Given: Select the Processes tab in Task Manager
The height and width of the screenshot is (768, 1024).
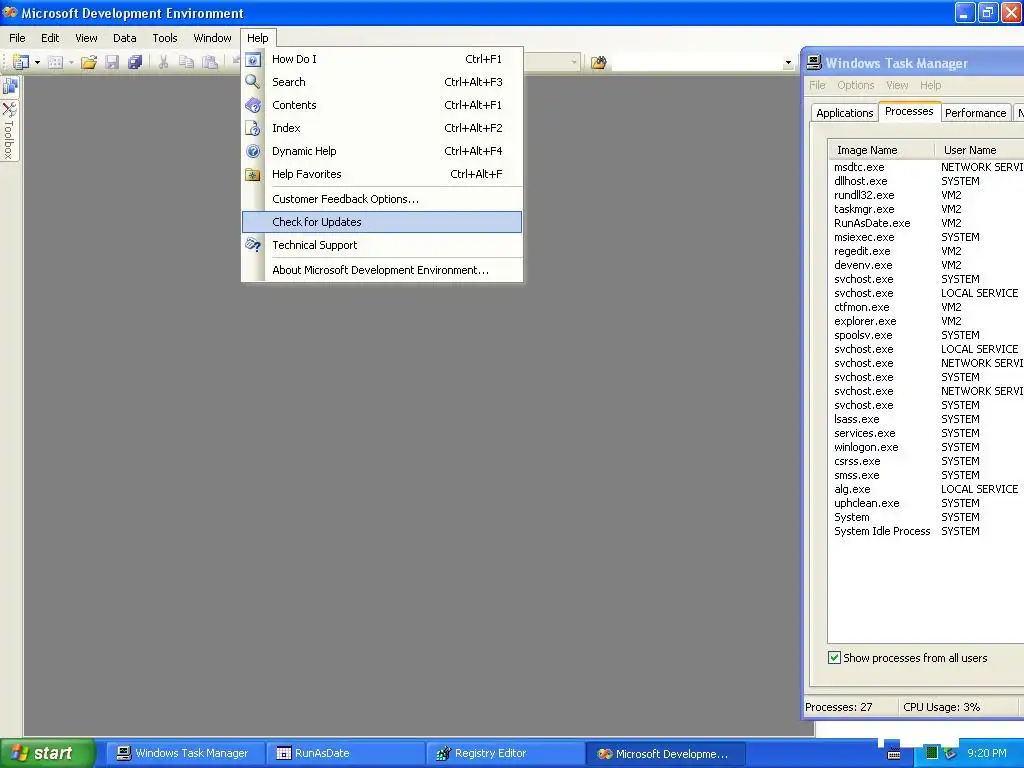Looking at the screenshot, I should coord(909,112).
